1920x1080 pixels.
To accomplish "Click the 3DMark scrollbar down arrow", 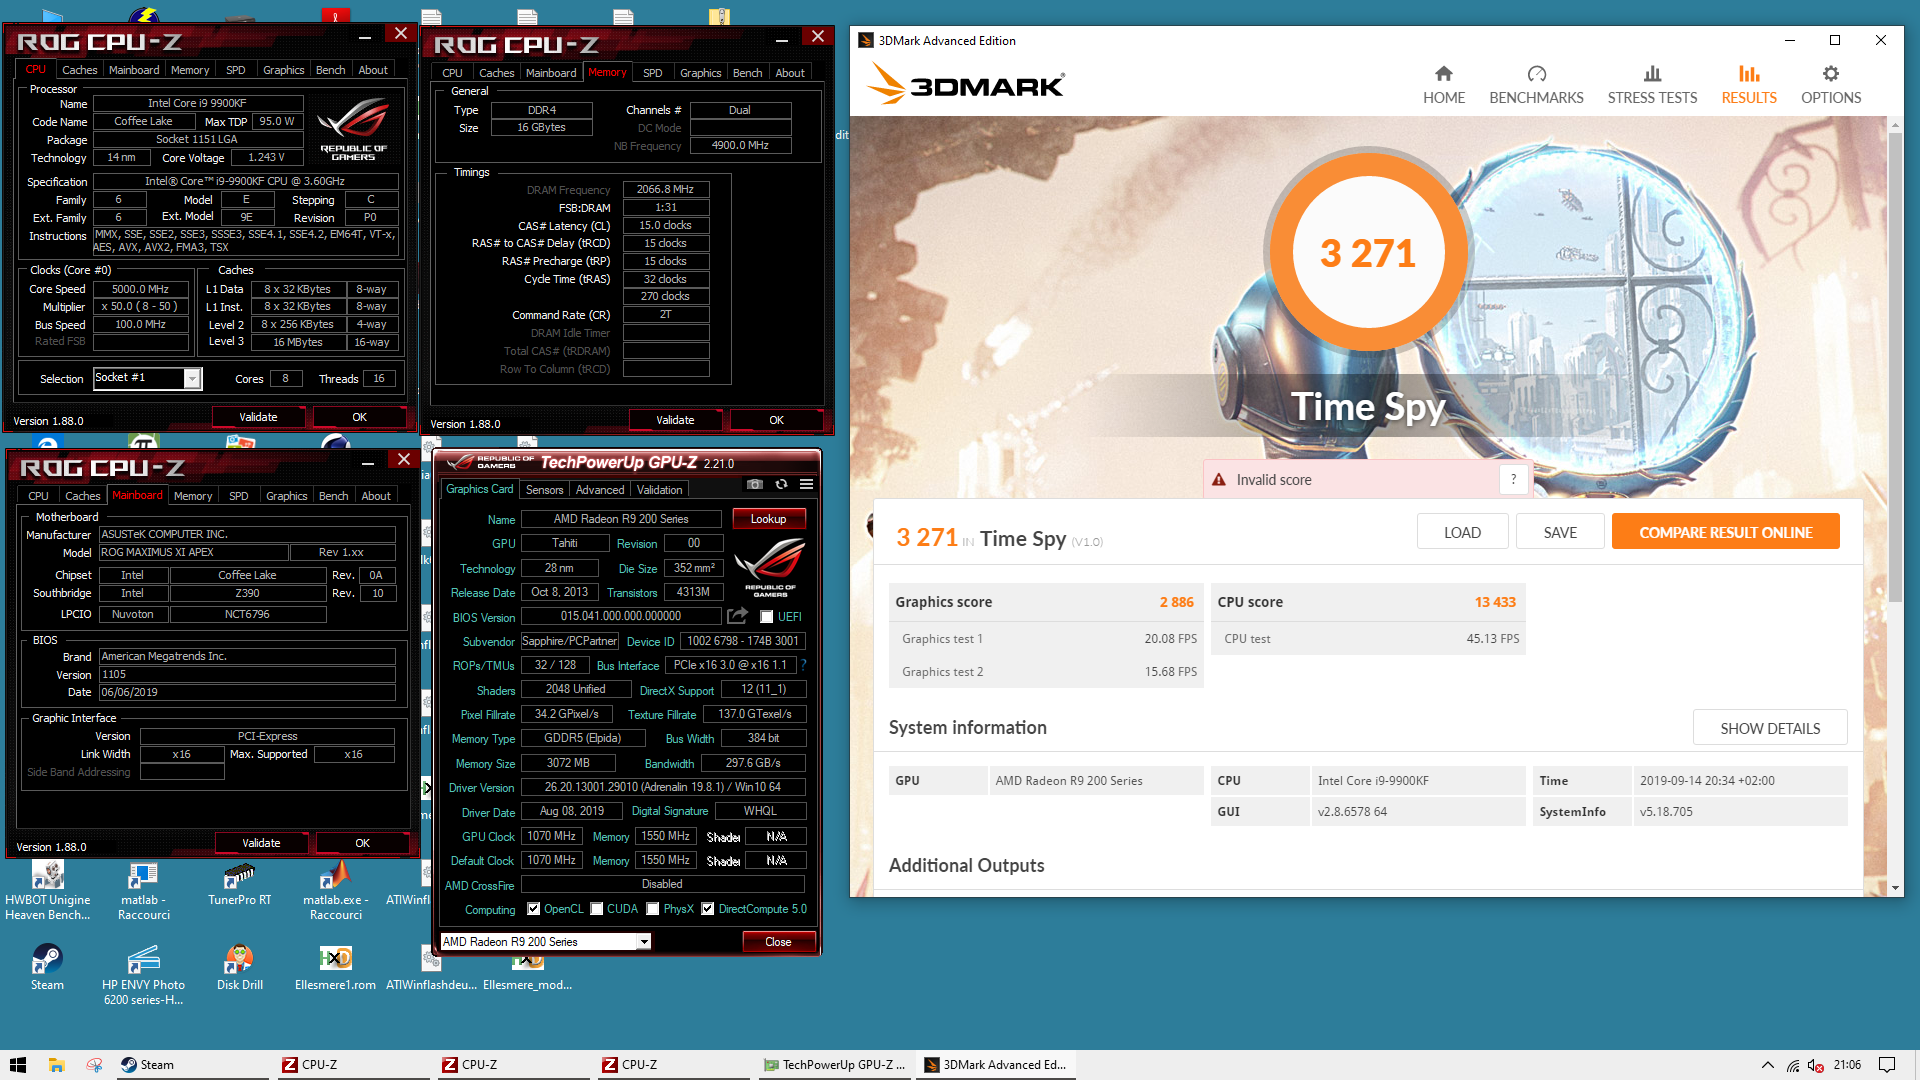I will [1895, 887].
